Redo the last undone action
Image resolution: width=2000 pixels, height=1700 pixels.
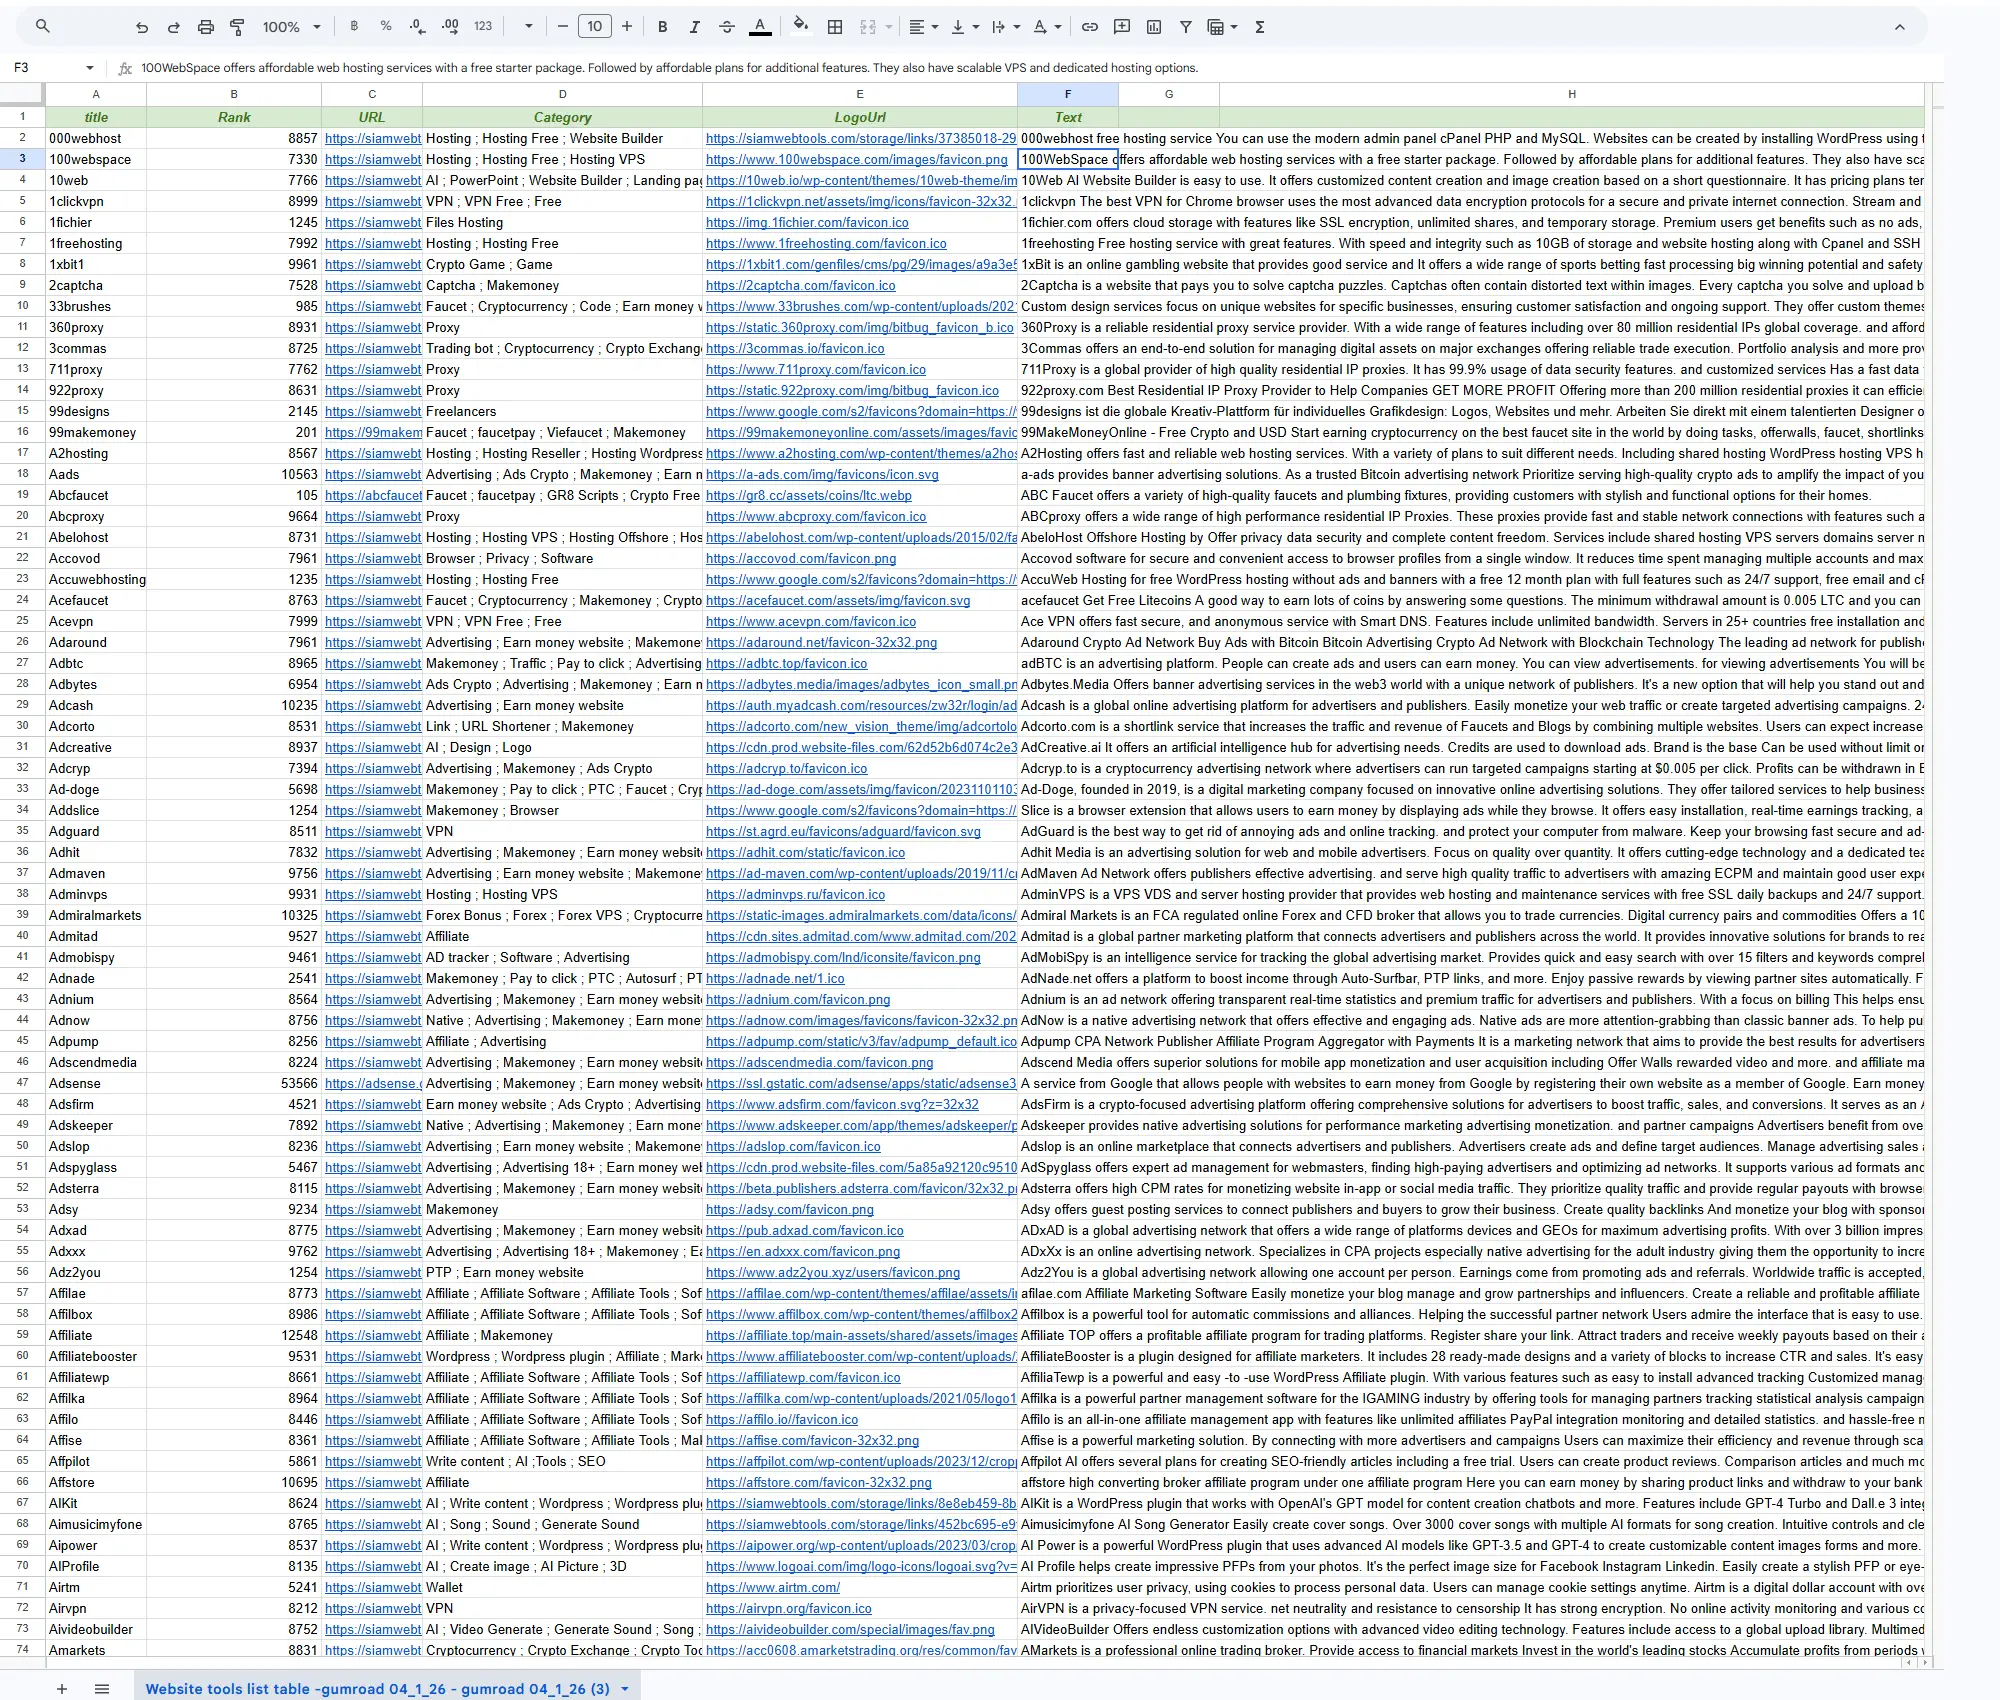(173, 27)
